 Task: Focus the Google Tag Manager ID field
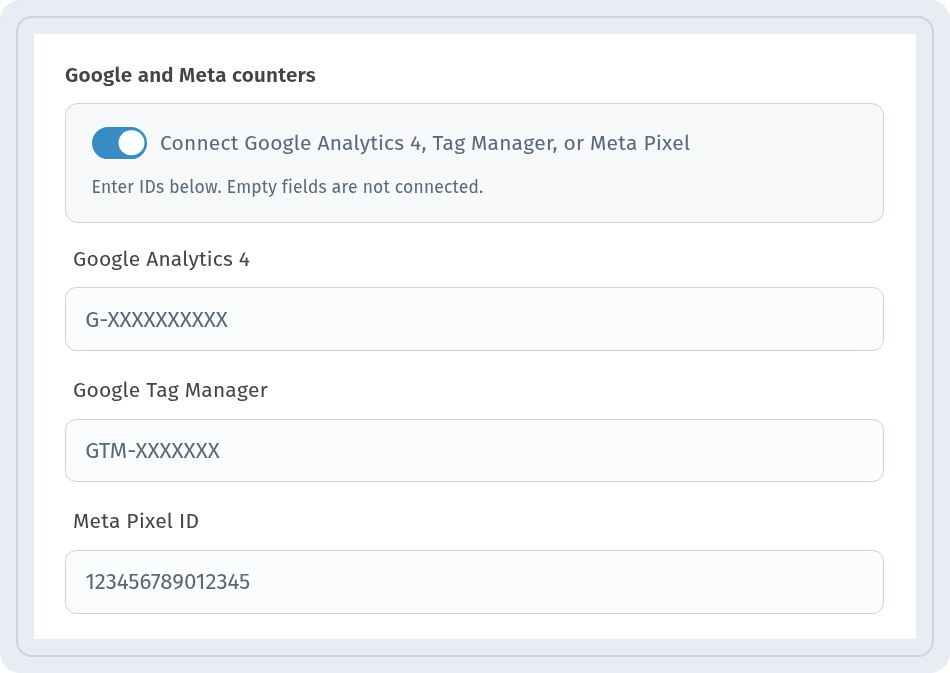pyautogui.click(x=474, y=451)
